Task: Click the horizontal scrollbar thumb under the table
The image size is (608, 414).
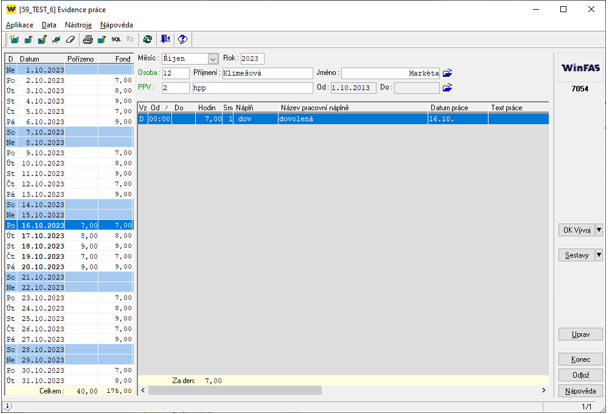Action: 235,390
